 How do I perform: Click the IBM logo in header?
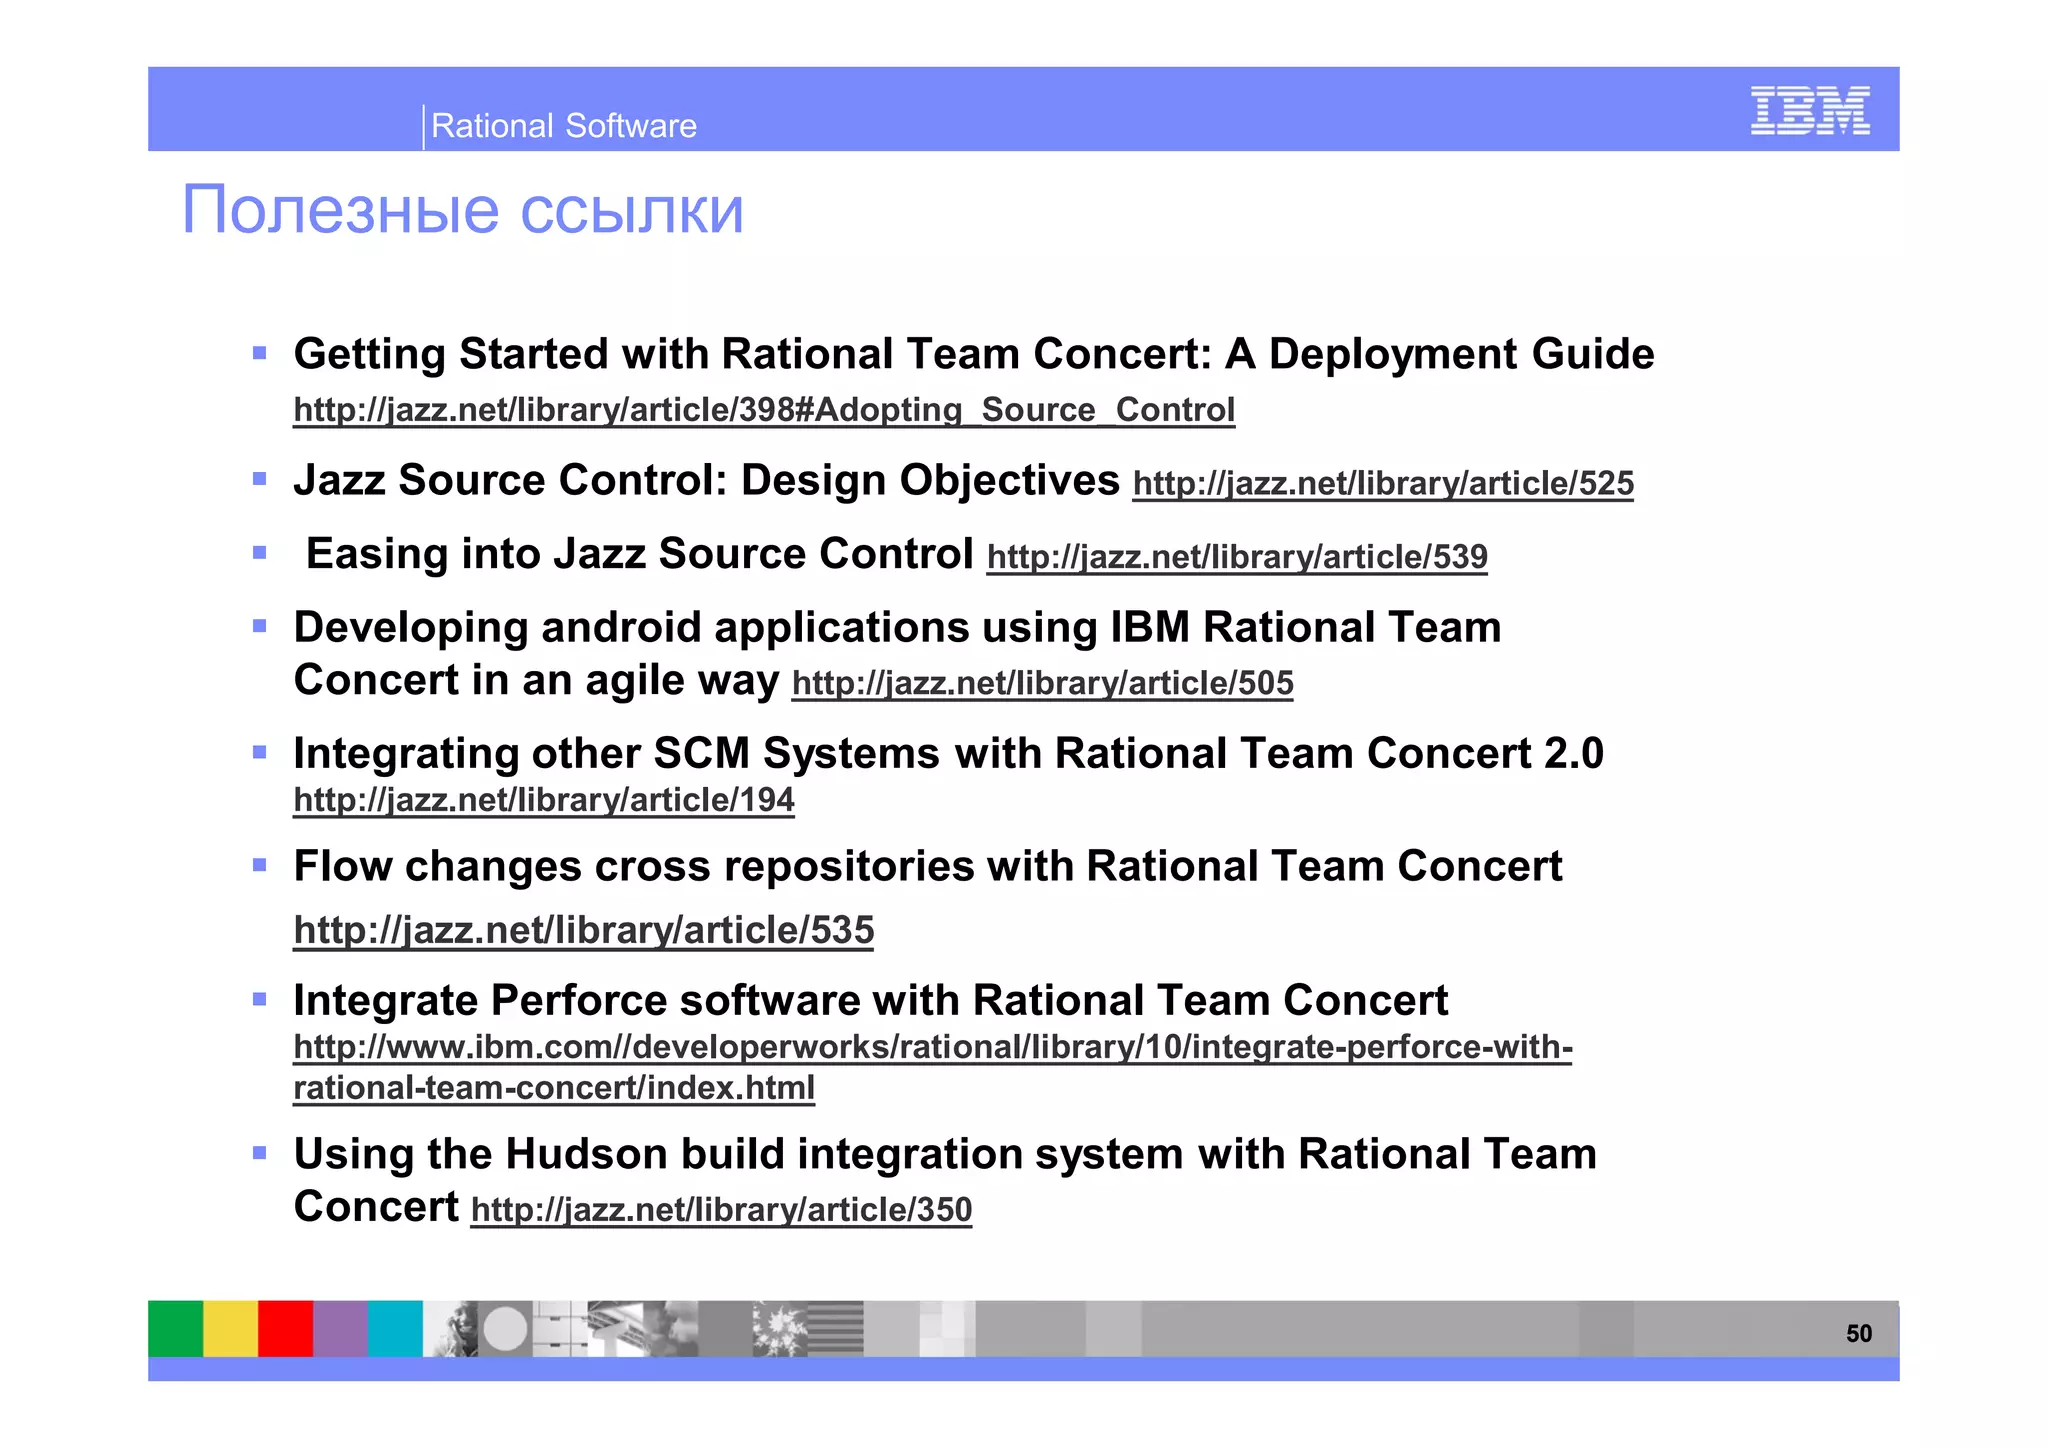coord(1810,110)
